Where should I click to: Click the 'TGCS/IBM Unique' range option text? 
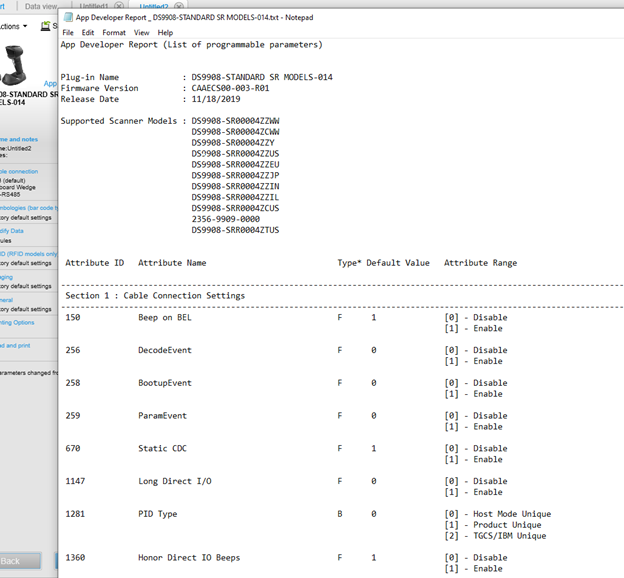tap(509, 536)
